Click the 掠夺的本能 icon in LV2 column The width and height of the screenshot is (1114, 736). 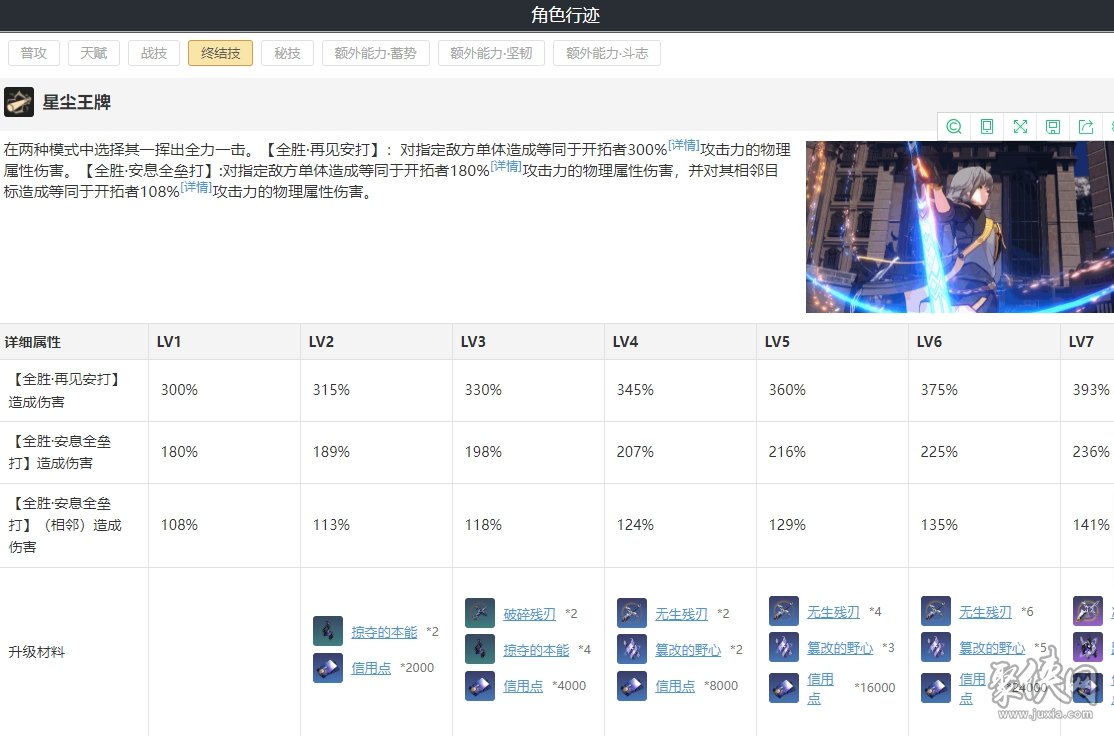click(x=328, y=631)
